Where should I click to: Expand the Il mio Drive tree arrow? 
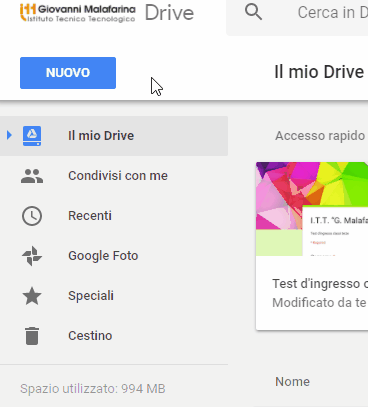tap(9, 135)
